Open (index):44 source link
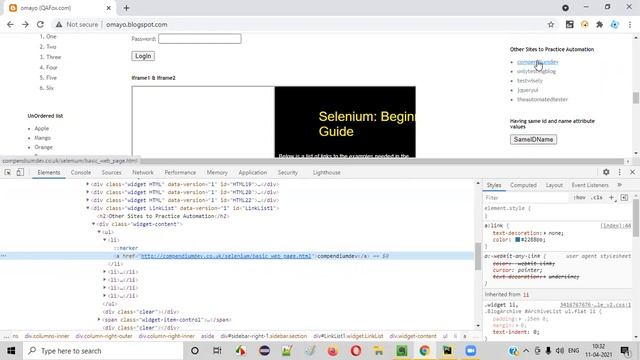 click(615, 225)
